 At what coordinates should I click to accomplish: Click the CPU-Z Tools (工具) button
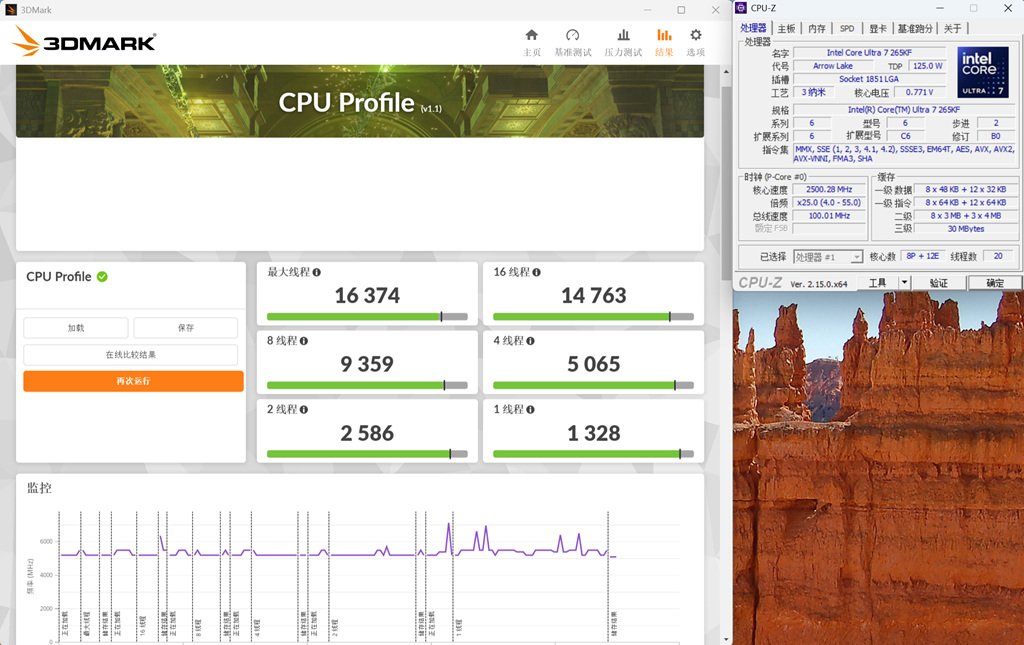pos(877,283)
